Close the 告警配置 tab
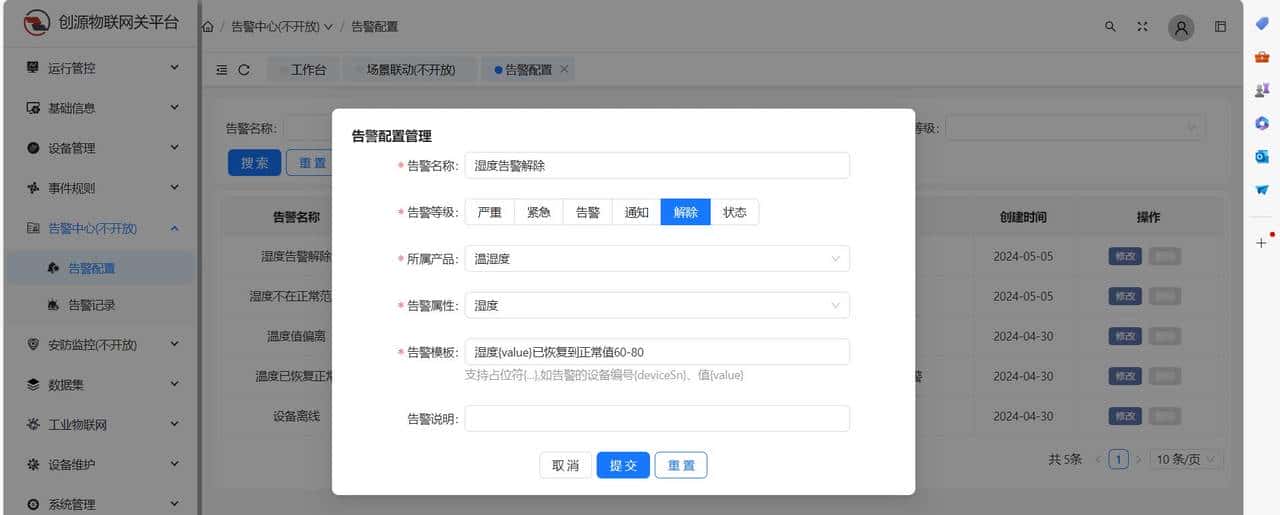 point(564,69)
